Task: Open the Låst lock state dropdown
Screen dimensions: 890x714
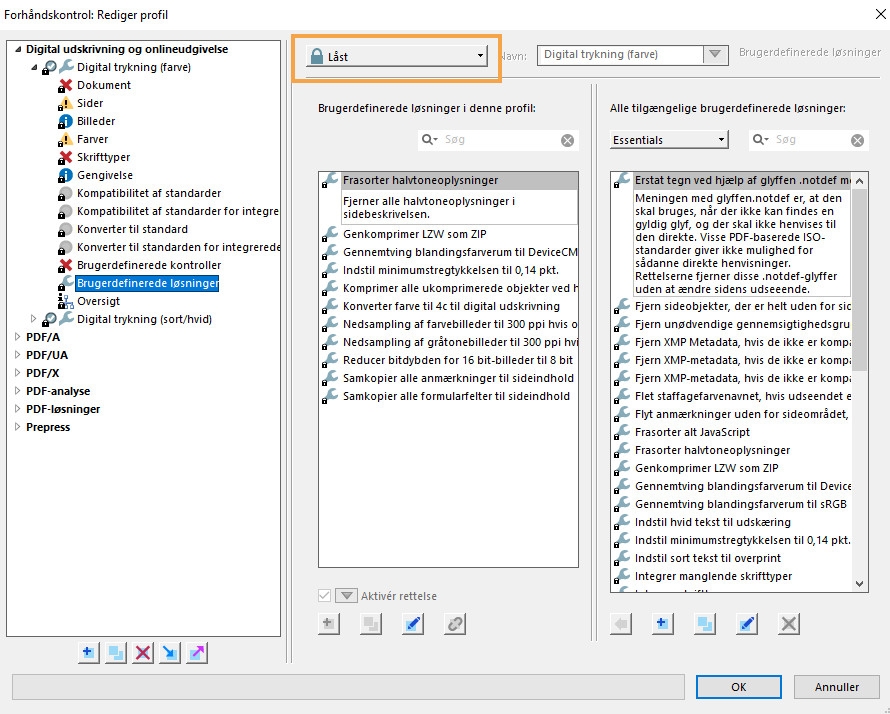Action: pos(397,57)
